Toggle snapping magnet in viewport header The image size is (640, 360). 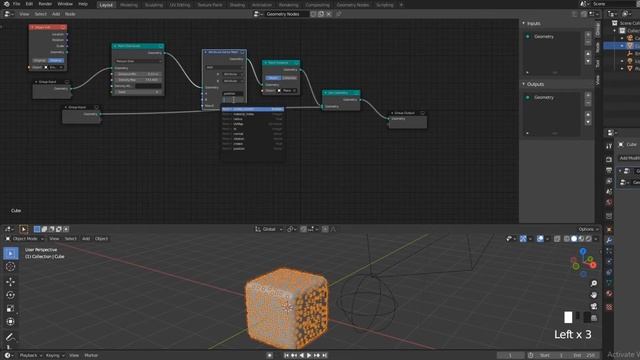(x=303, y=229)
